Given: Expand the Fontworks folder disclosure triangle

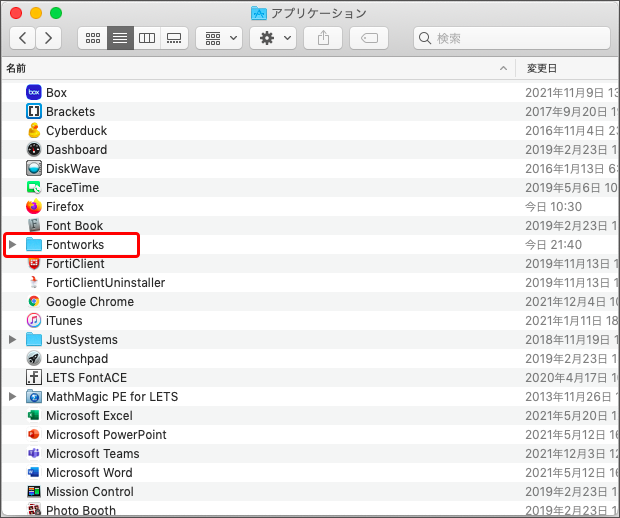Looking at the screenshot, I should tap(12, 244).
